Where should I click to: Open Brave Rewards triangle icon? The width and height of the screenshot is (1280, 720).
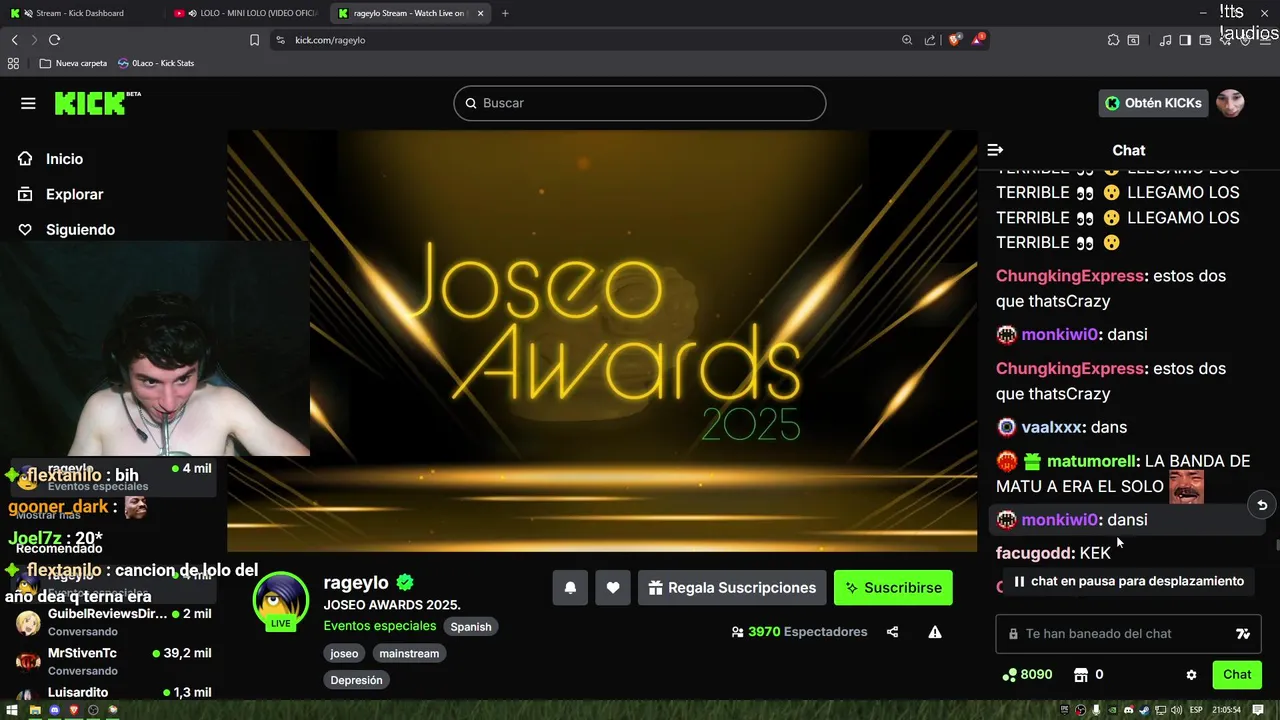tap(979, 40)
